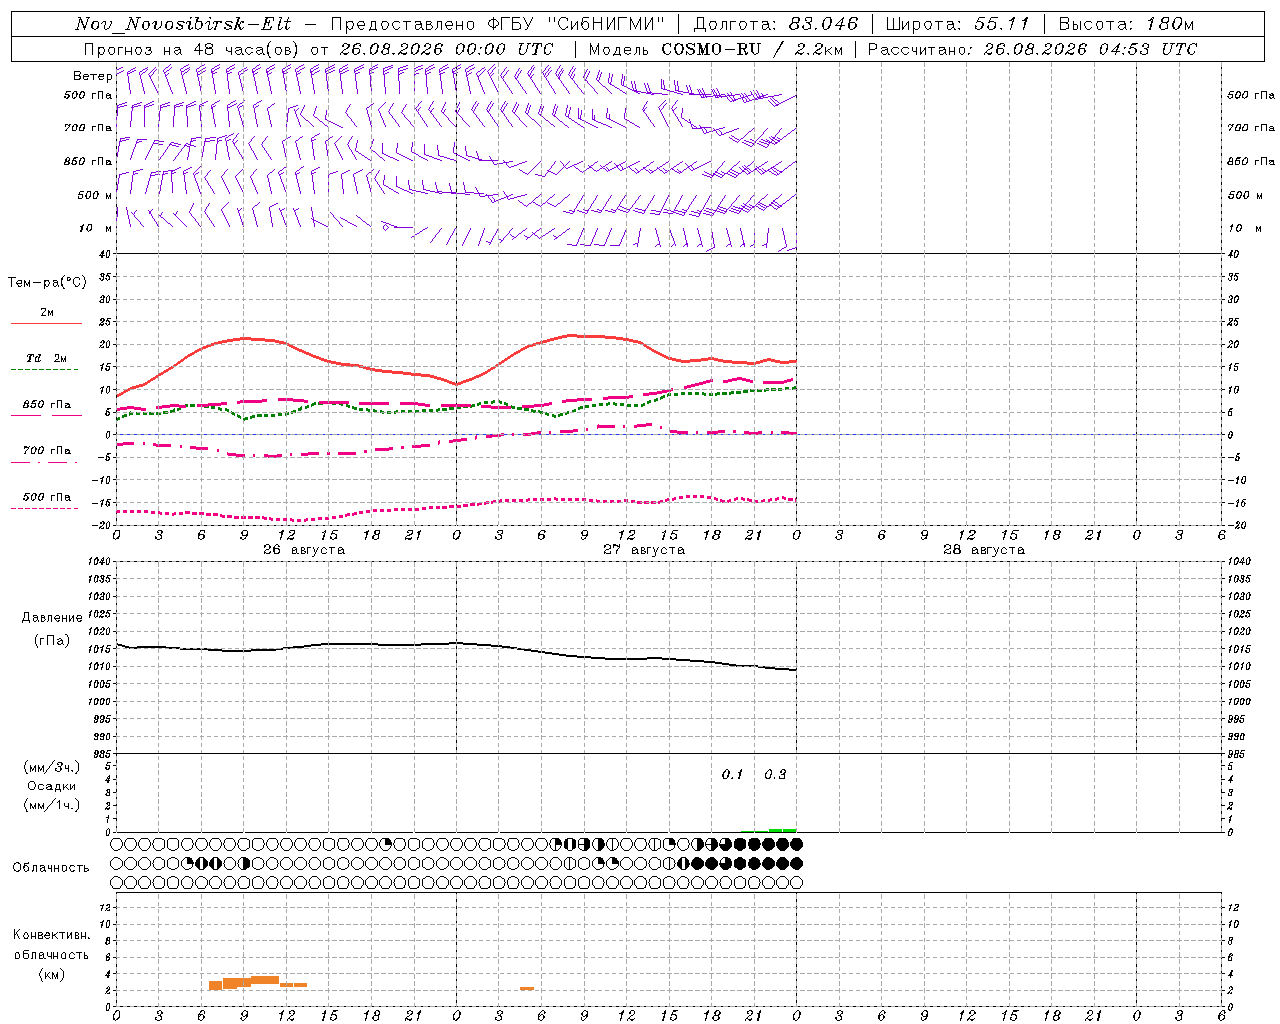This screenshot has width=1280, height=1024.
Task: Click the 0.3 precipitation value
Action: coord(775,774)
